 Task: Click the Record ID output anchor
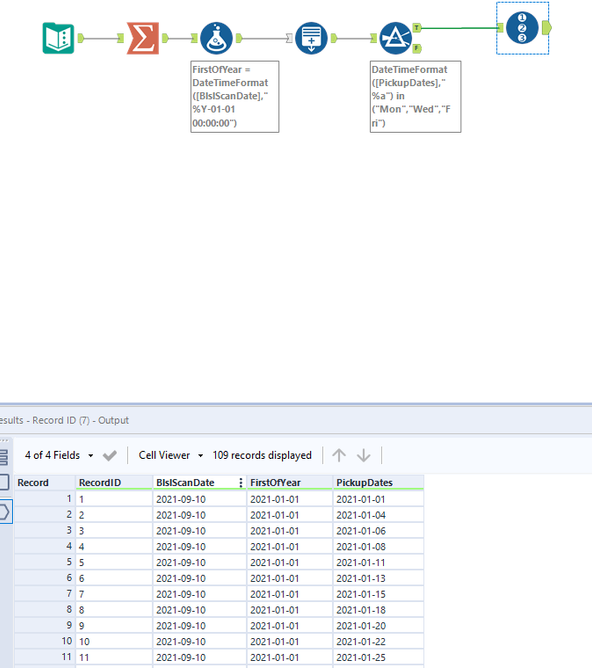click(x=547, y=28)
